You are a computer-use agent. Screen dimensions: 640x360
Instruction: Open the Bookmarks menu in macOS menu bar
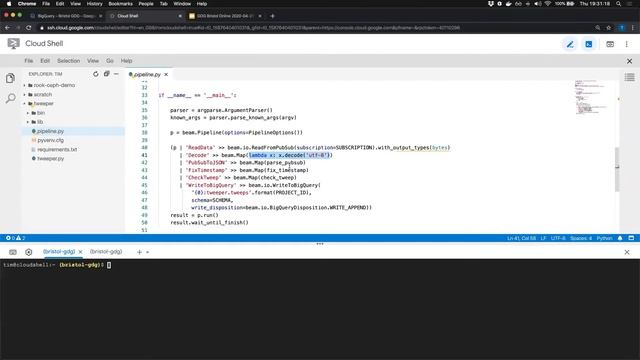click(x=120, y=4)
